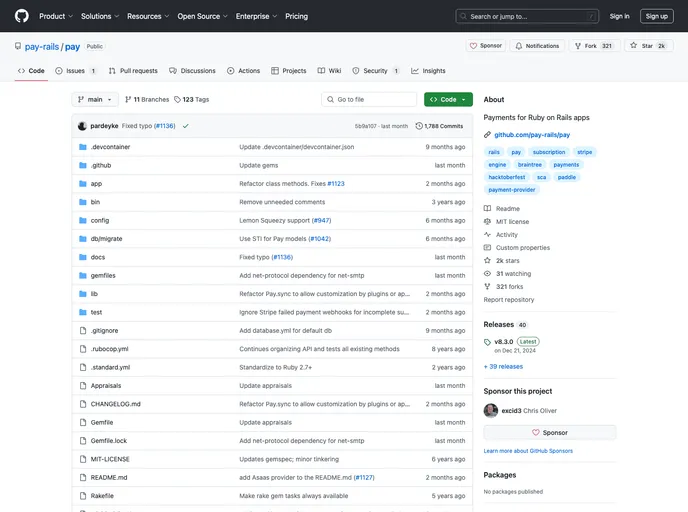Image resolution: width=688 pixels, height=512 pixels.
Task: Click the folder icon next to bin
Action: pos(82,202)
